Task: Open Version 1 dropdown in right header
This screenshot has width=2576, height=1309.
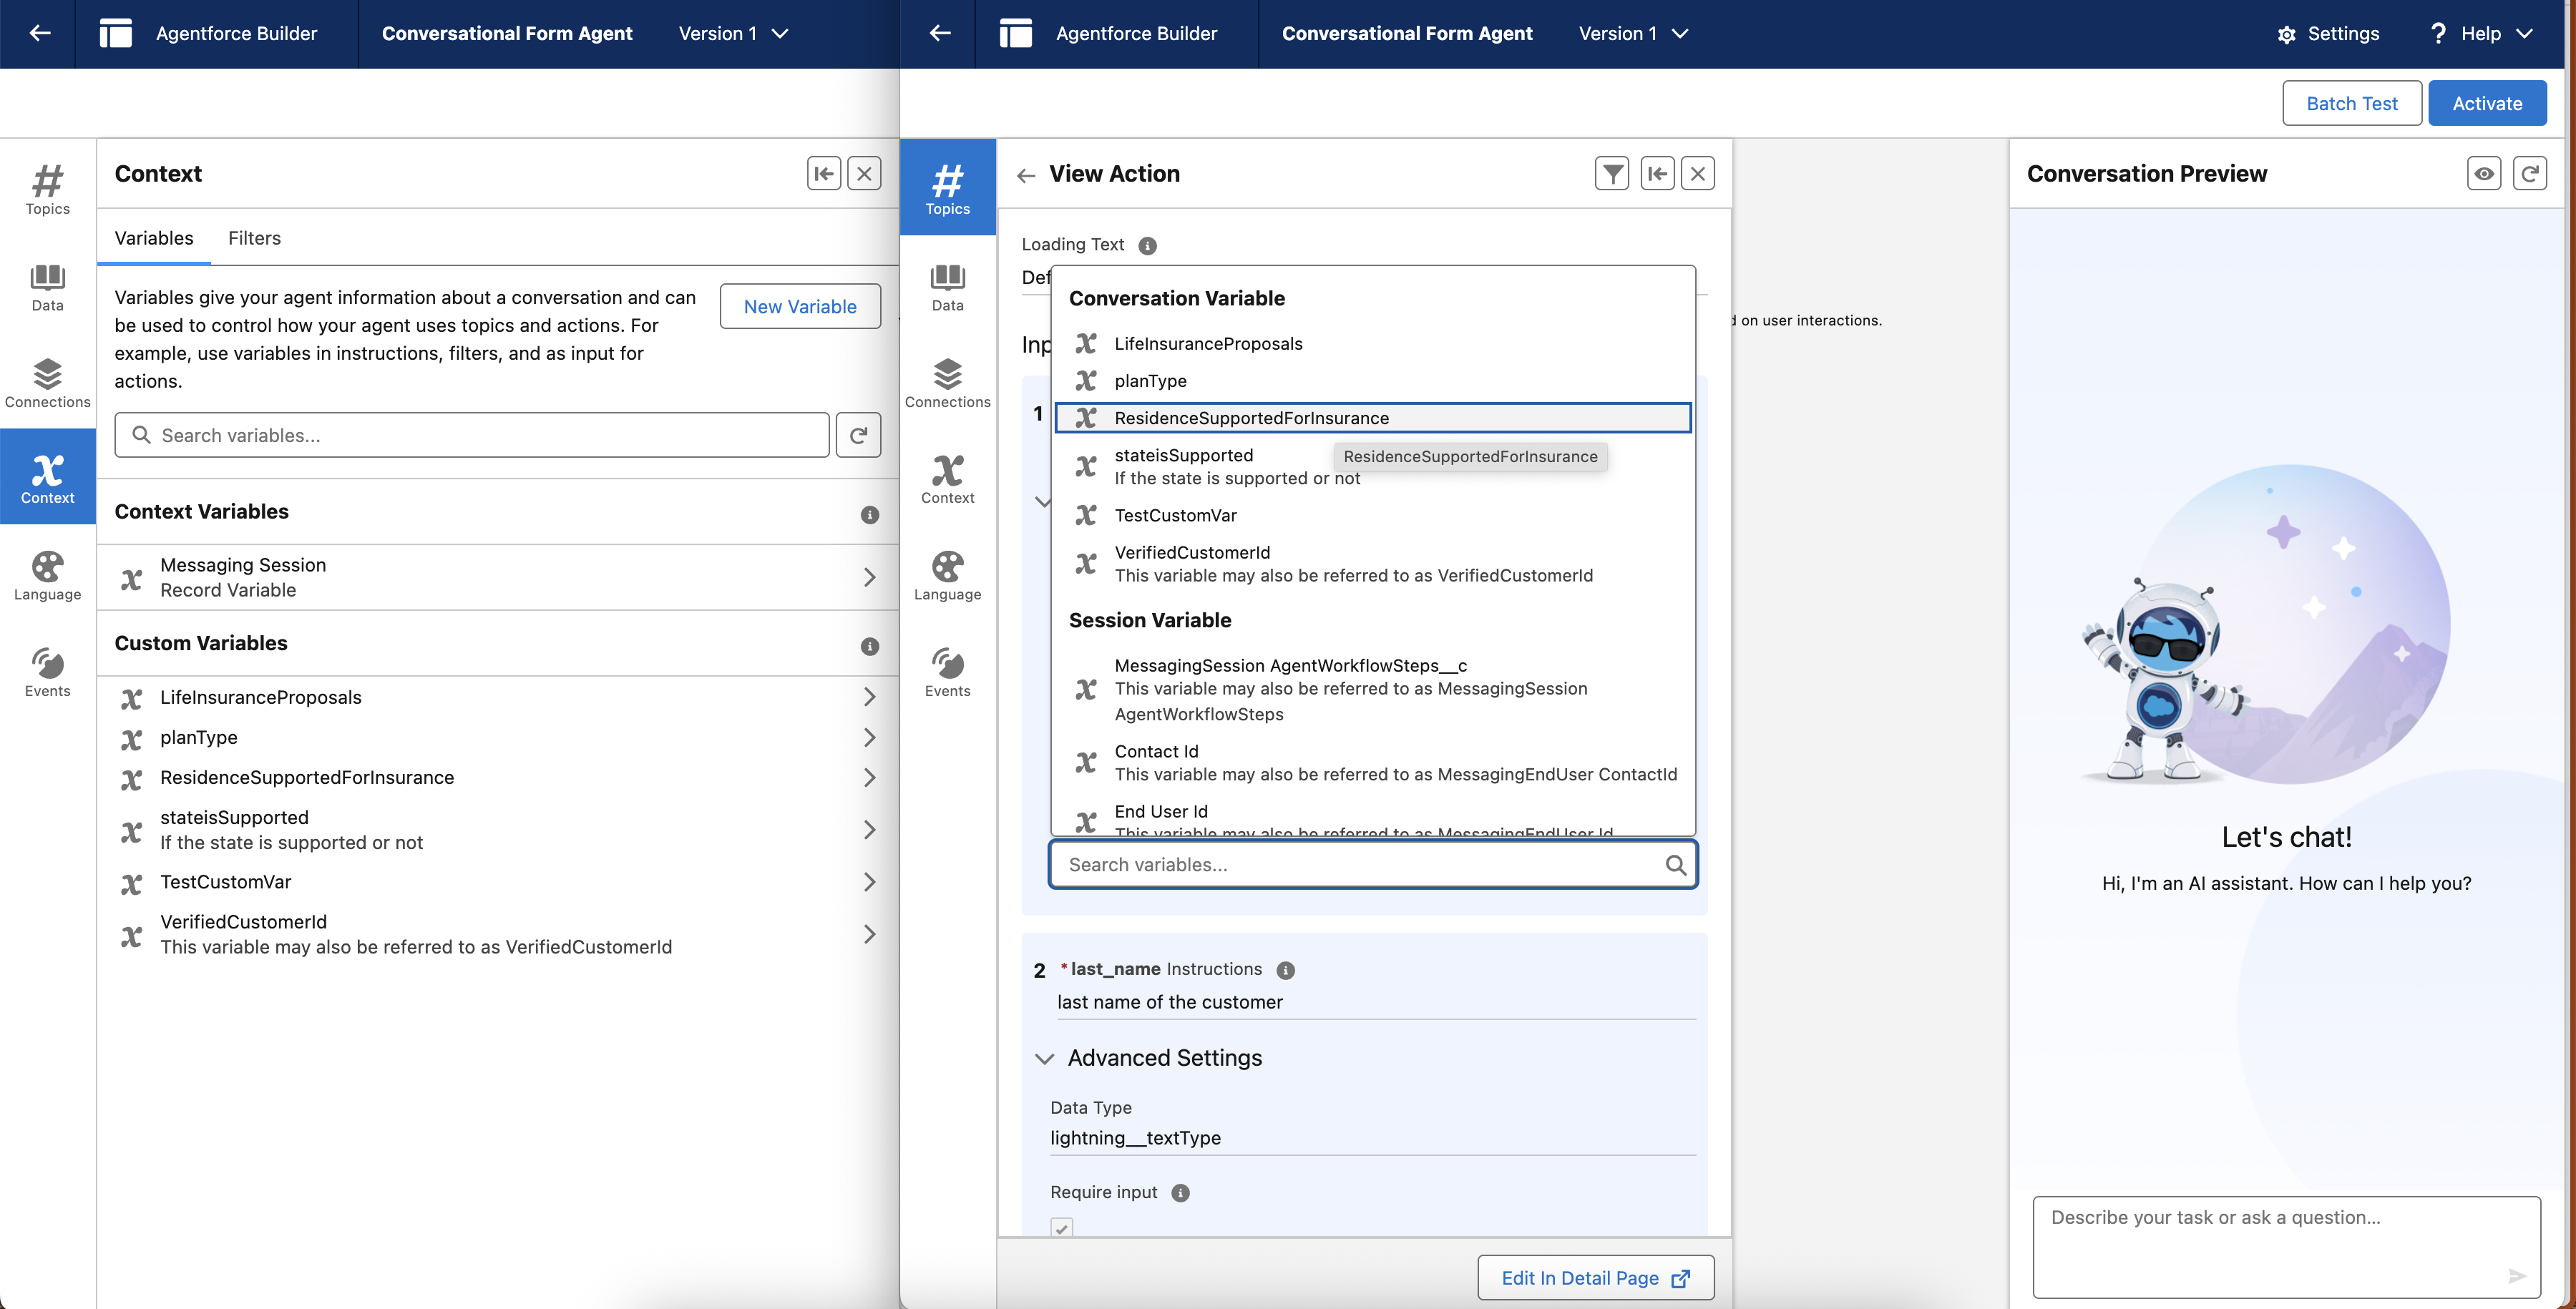Action: coord(1632,33)
